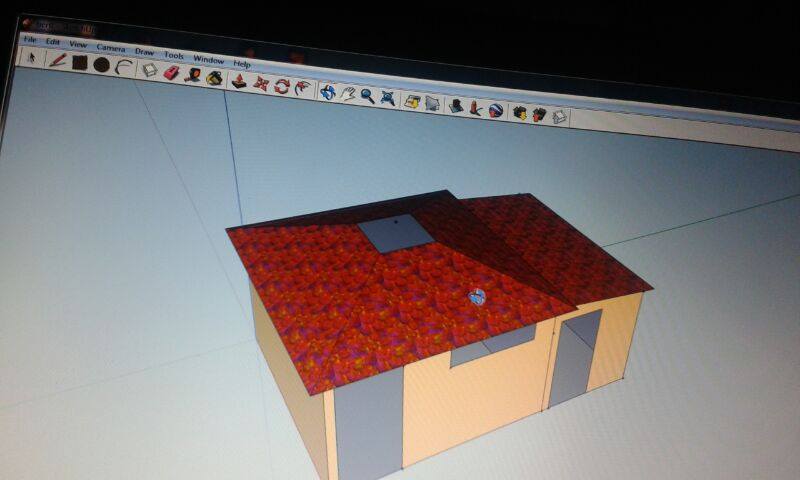Image resolution: width=800 pixels, height=480 pixels.
Task: Activate the Tape Measure tool
Action: [x=193, y=75]
